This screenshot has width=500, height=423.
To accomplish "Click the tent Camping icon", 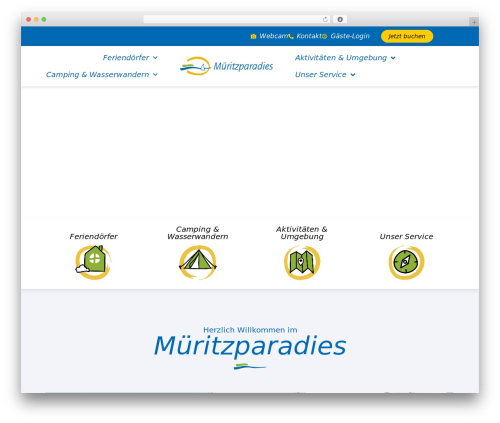I will click(x=198, y=262).
